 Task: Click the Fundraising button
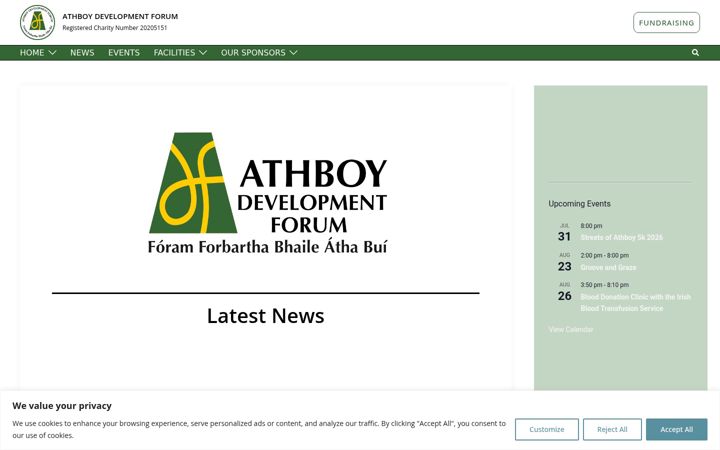666,22
